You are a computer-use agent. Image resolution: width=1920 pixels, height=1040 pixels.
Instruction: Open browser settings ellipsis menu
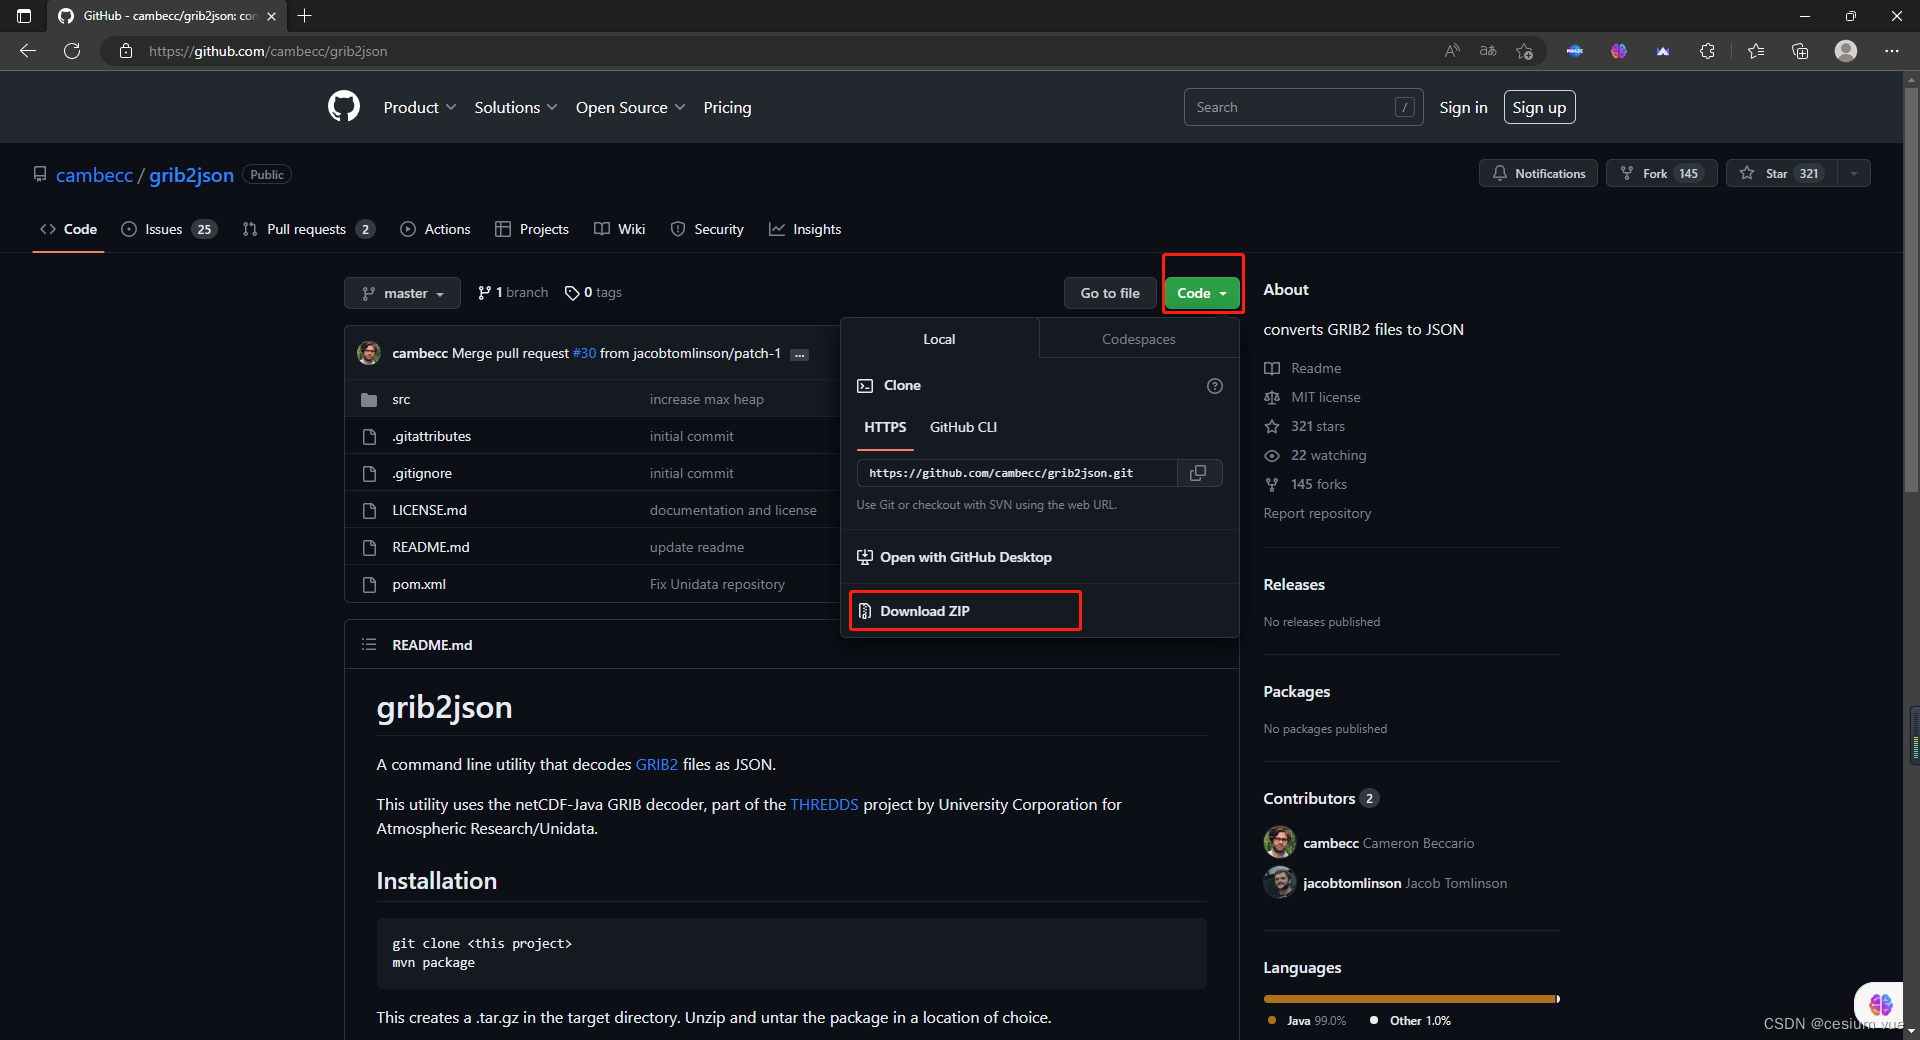[1892, 51]
